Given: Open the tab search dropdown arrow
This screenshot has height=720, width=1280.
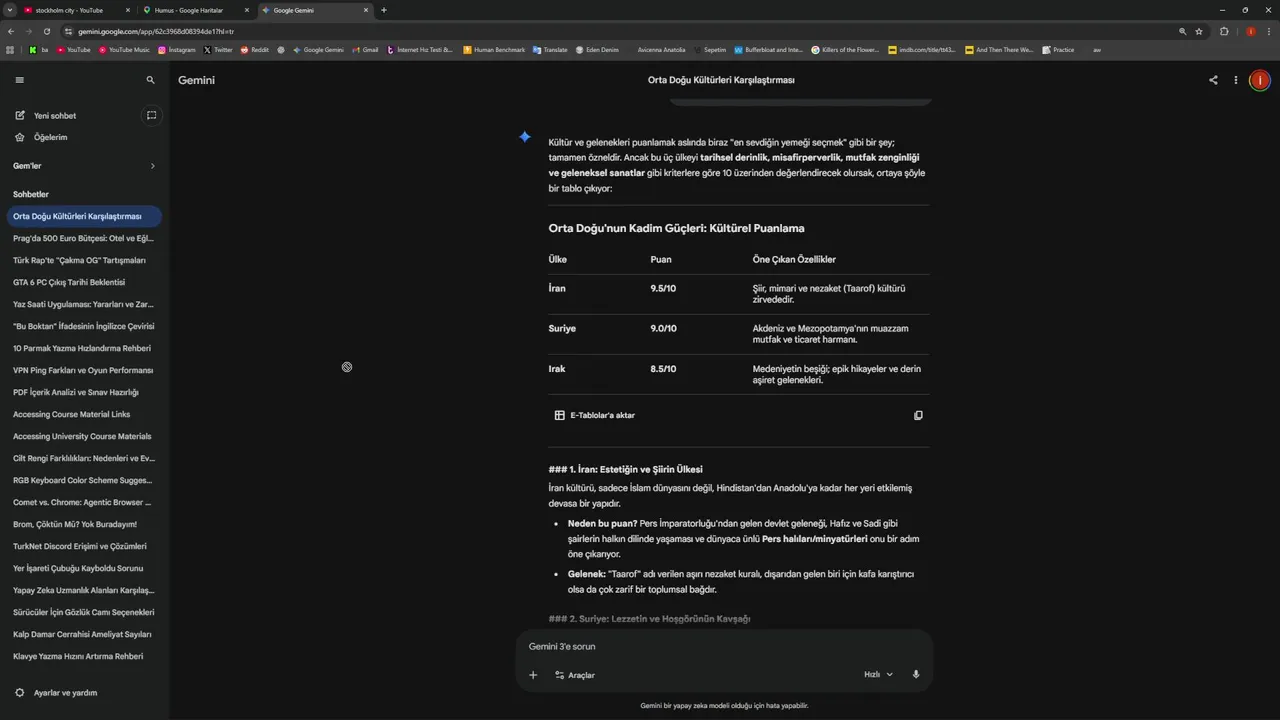Looking at the screenshot, I should tap(9, 10).
